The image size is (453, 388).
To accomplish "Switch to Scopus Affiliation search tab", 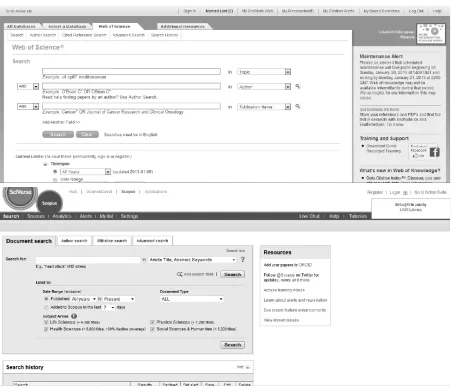I will click(x=112, y=241).
